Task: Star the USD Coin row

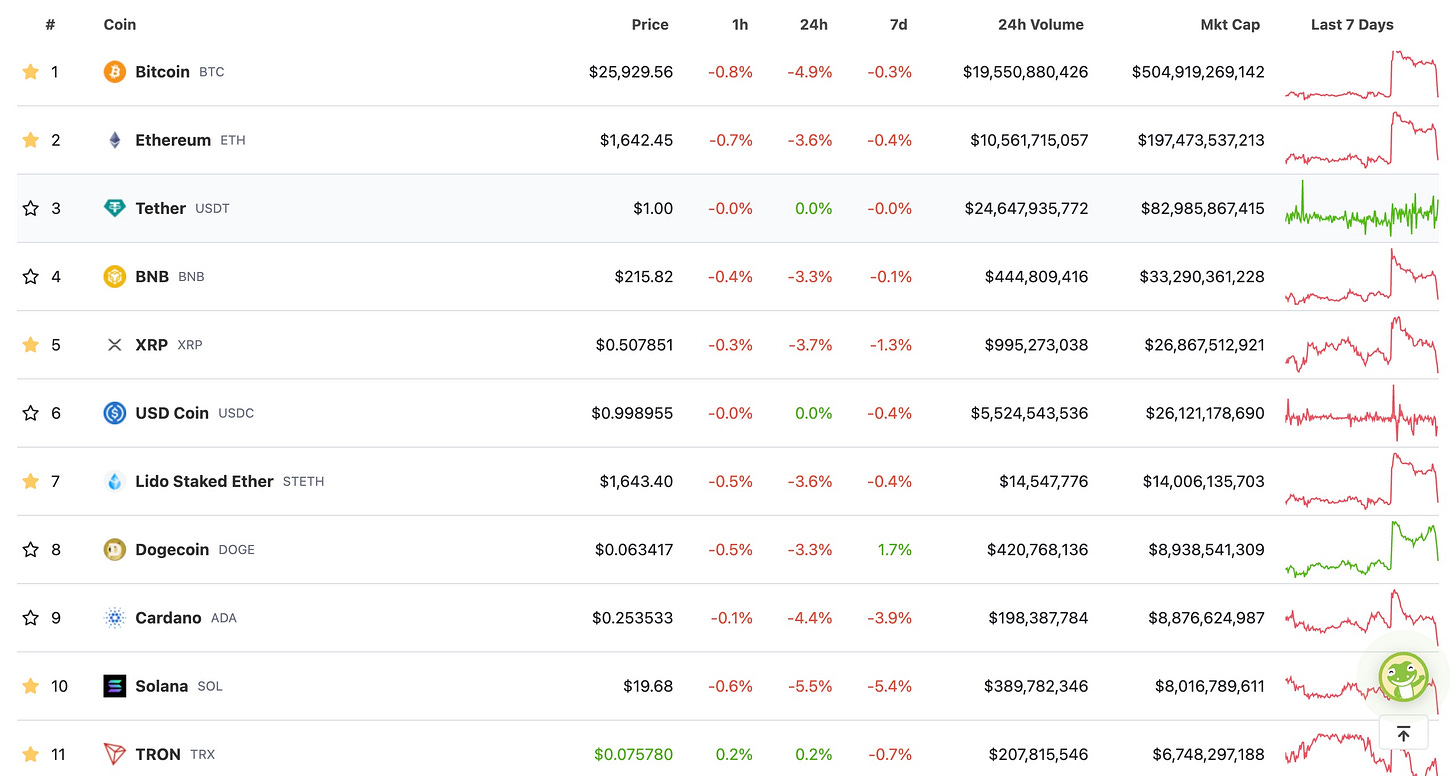Action: point(30,413)
